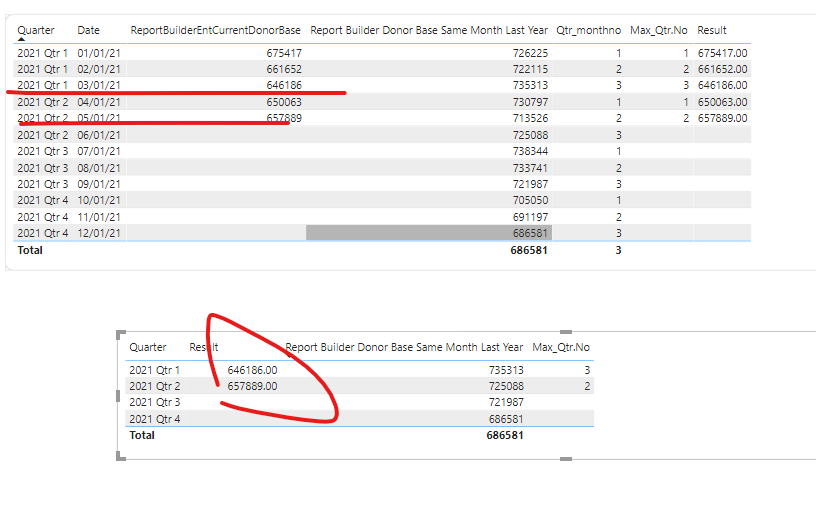Screen dimensions: 816x507
Task: Click lower table total value 686581
Action: 505,435
